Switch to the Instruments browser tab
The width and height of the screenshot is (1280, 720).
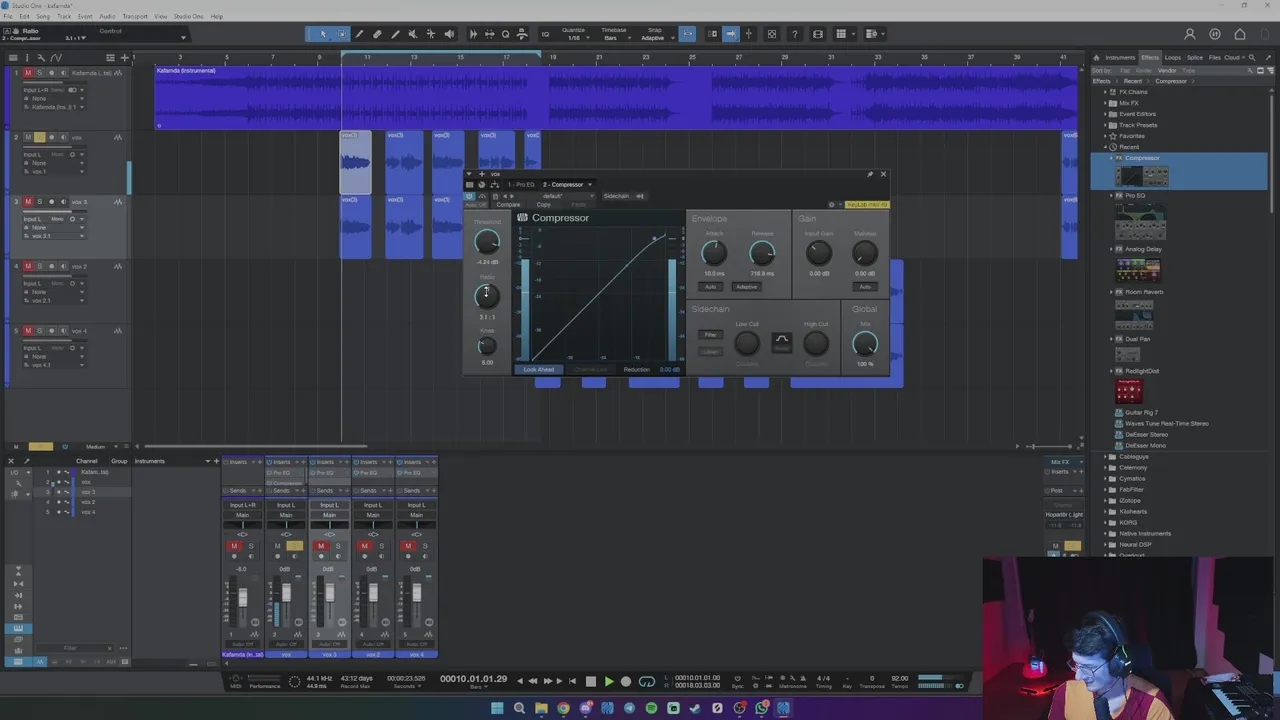[x=1120, y=57]
